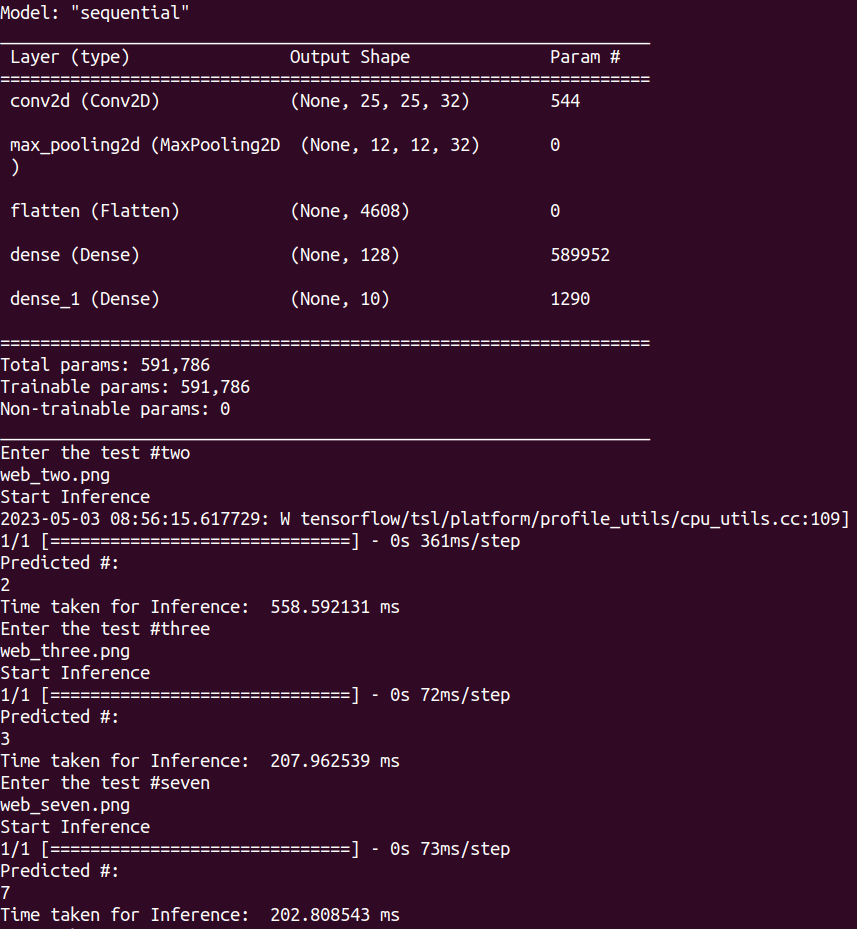Click the Model: "sequential" header line
Viewport: 857px width, 929px height.
click(x=94, y=13)
